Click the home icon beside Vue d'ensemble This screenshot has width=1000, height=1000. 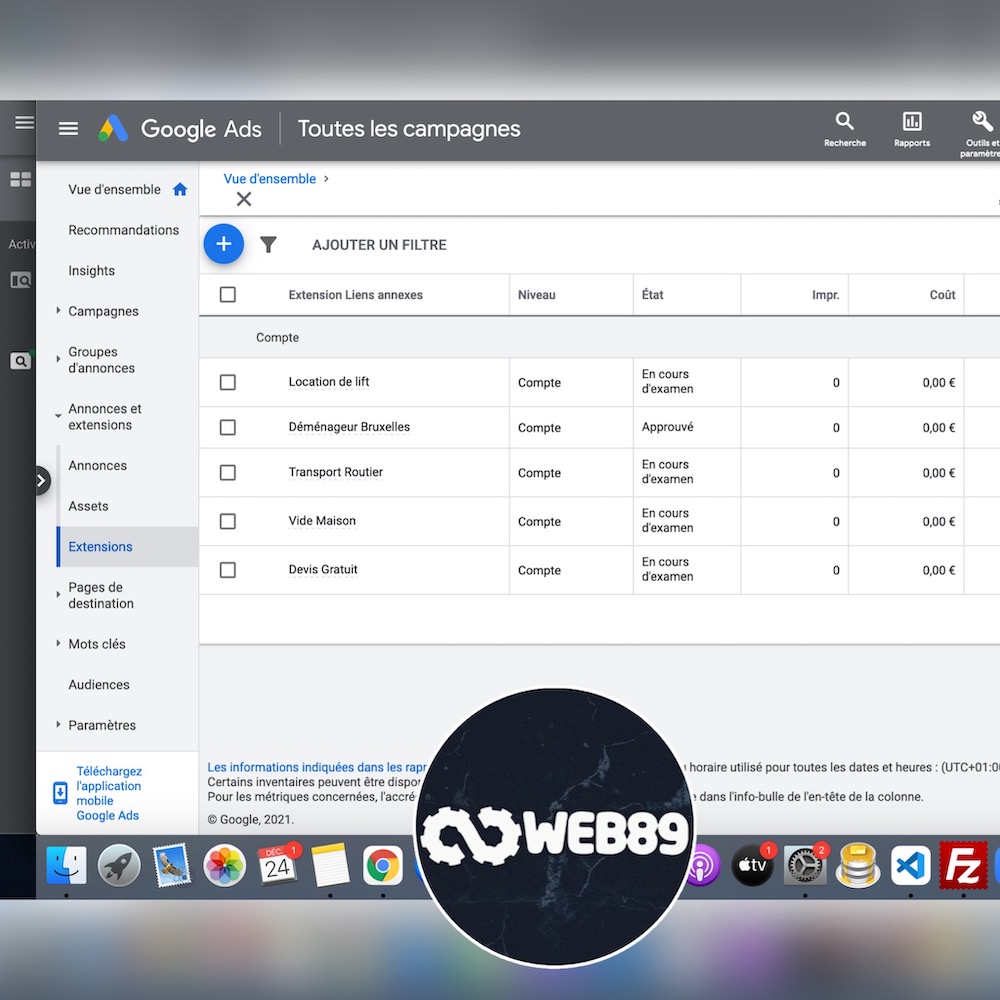(180, 189)
